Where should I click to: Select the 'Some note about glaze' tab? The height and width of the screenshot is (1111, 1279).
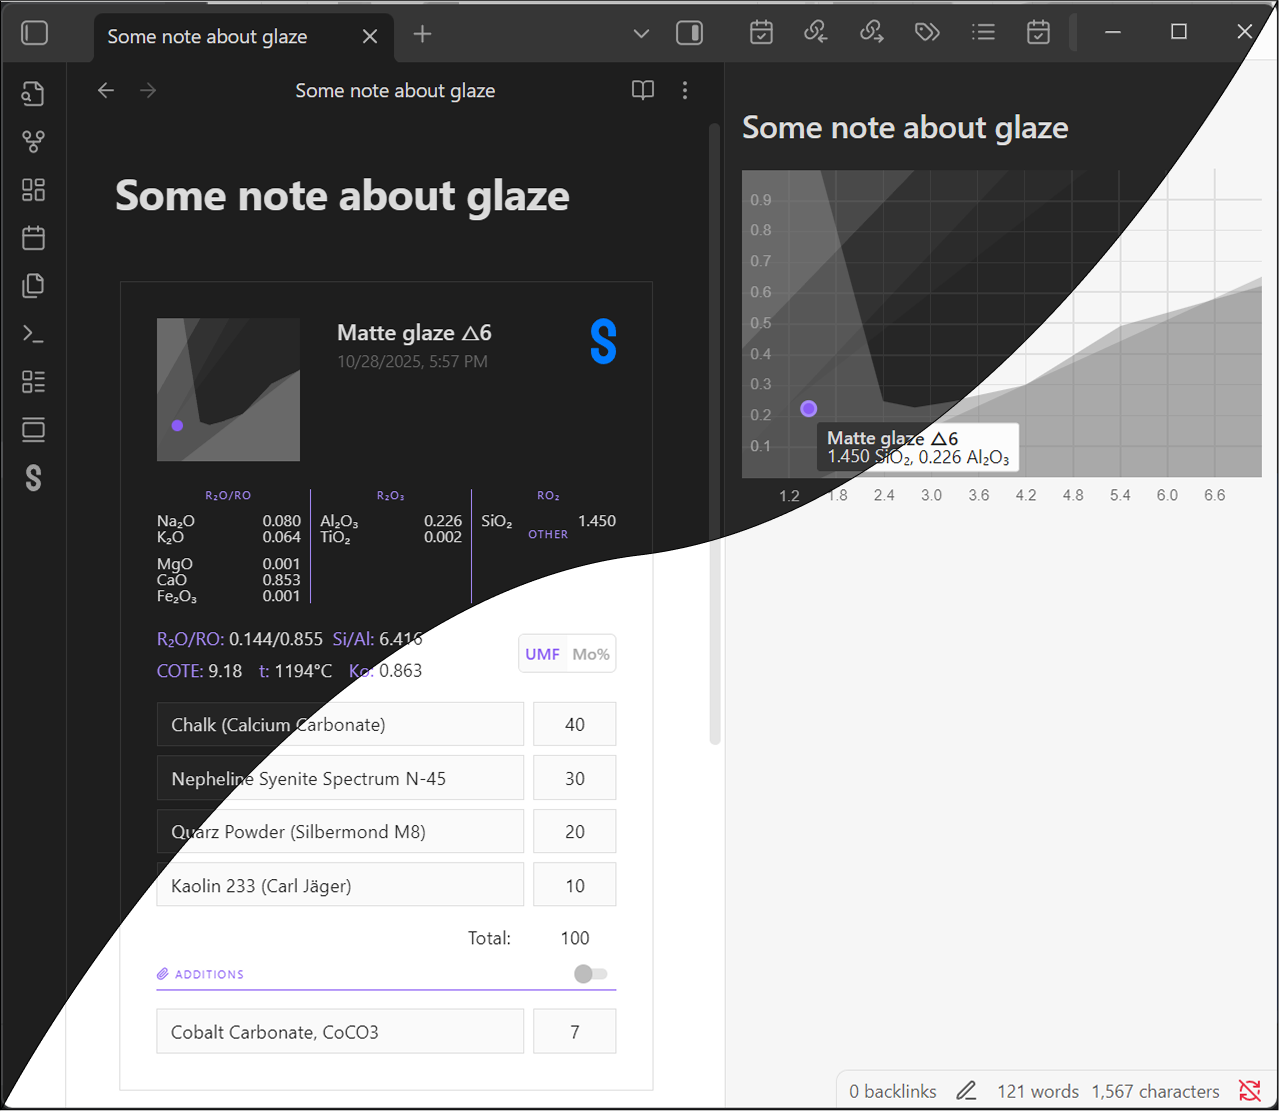point(243,37)
